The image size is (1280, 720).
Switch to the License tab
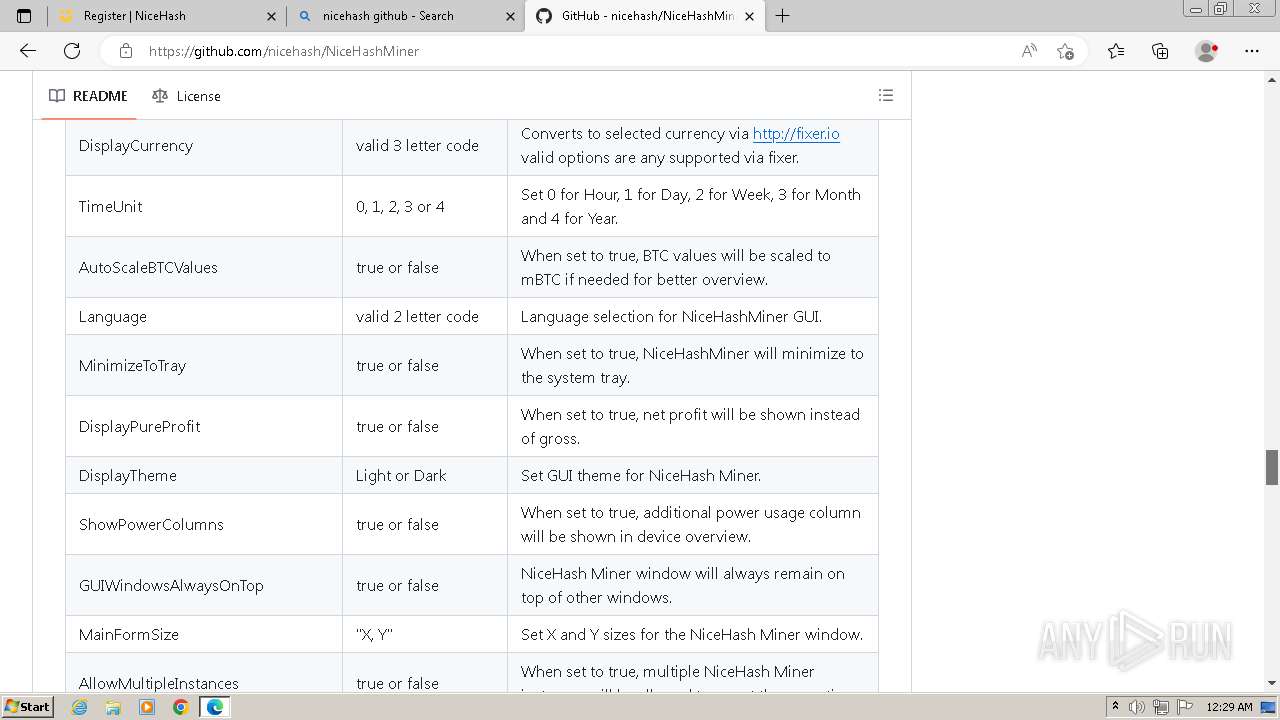coord(186,96)
